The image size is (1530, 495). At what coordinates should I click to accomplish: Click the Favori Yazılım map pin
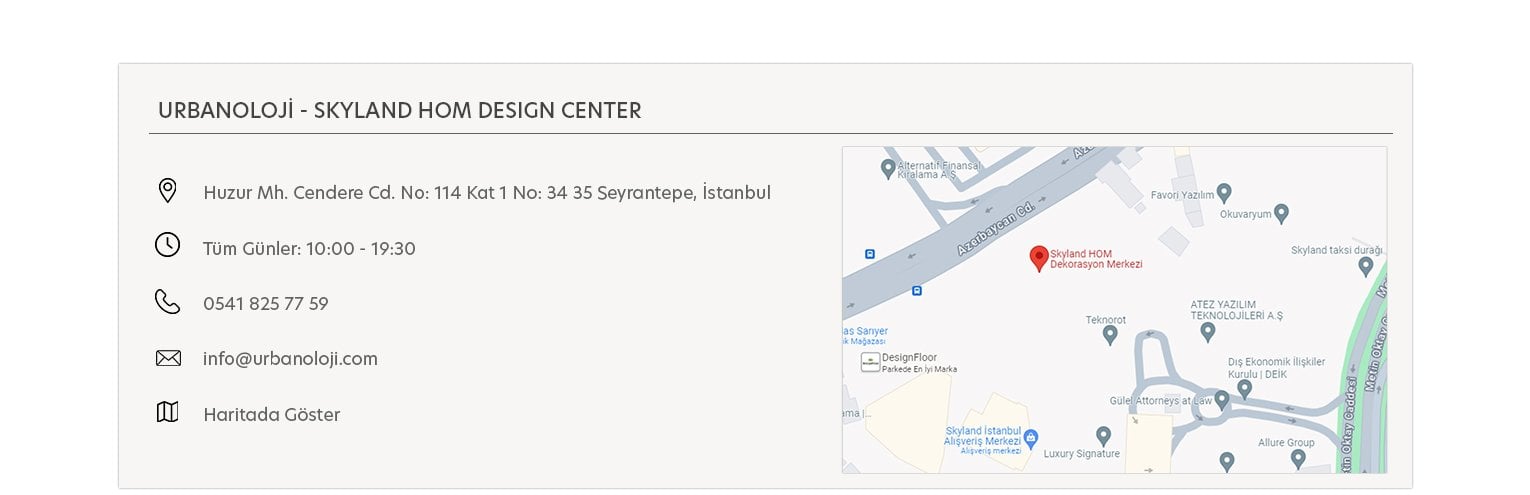pos(1223,192)
